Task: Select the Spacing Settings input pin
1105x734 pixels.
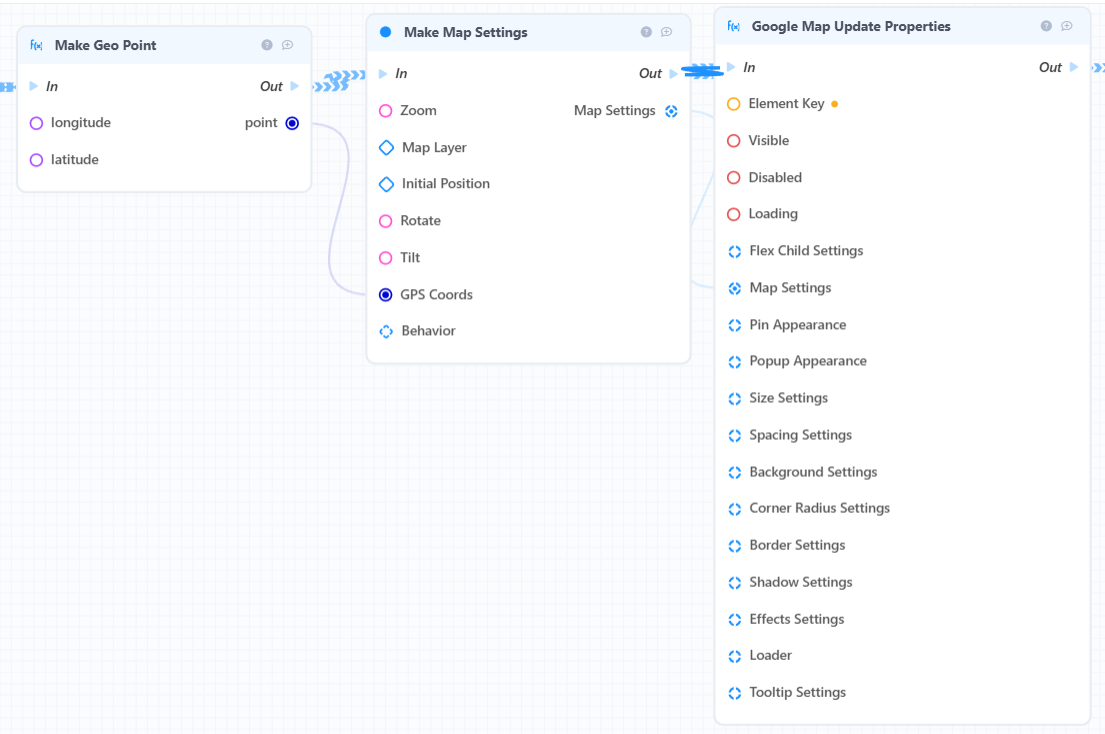Action: click(734, 435)
